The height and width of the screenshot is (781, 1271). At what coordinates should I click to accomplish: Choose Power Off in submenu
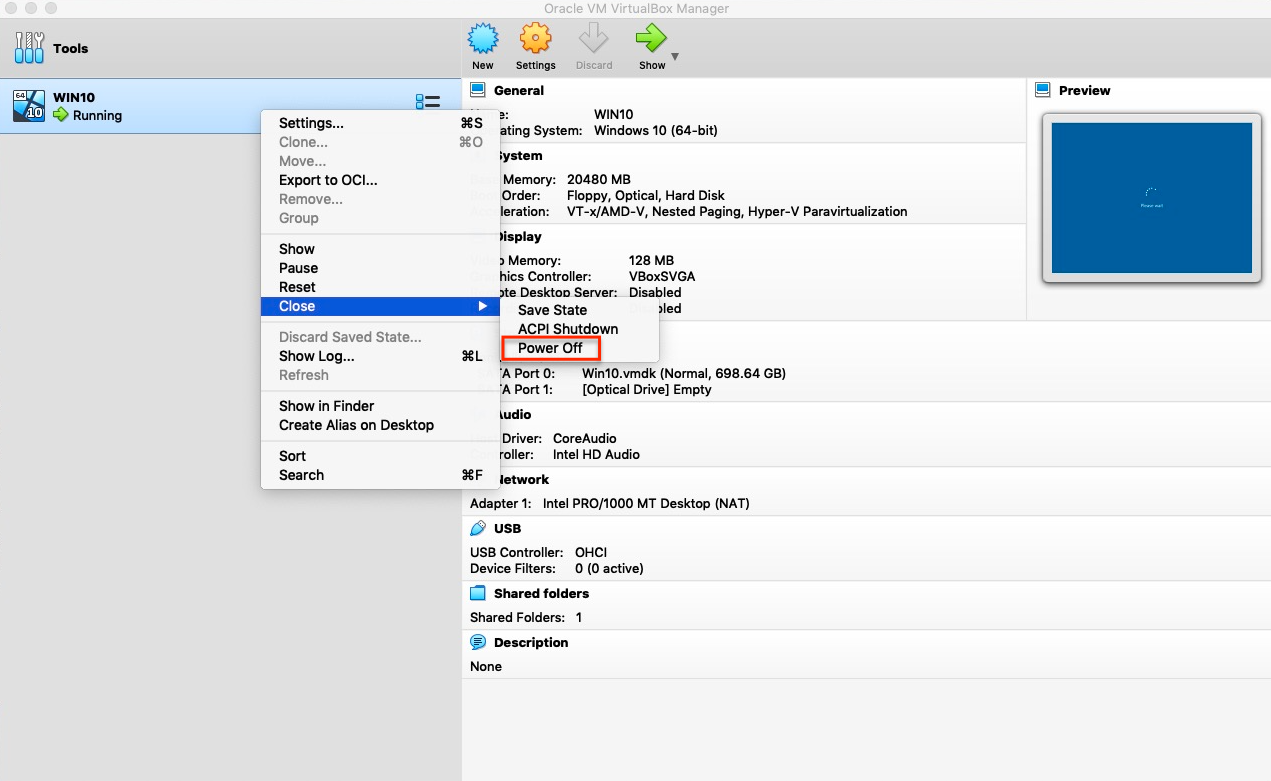[580, 348]
